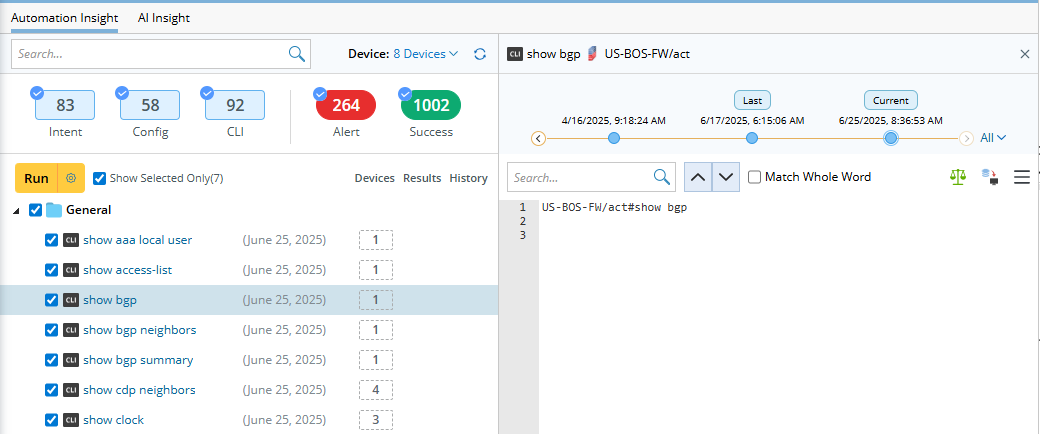Click CLI icon beside show clock

click(71, 419)
